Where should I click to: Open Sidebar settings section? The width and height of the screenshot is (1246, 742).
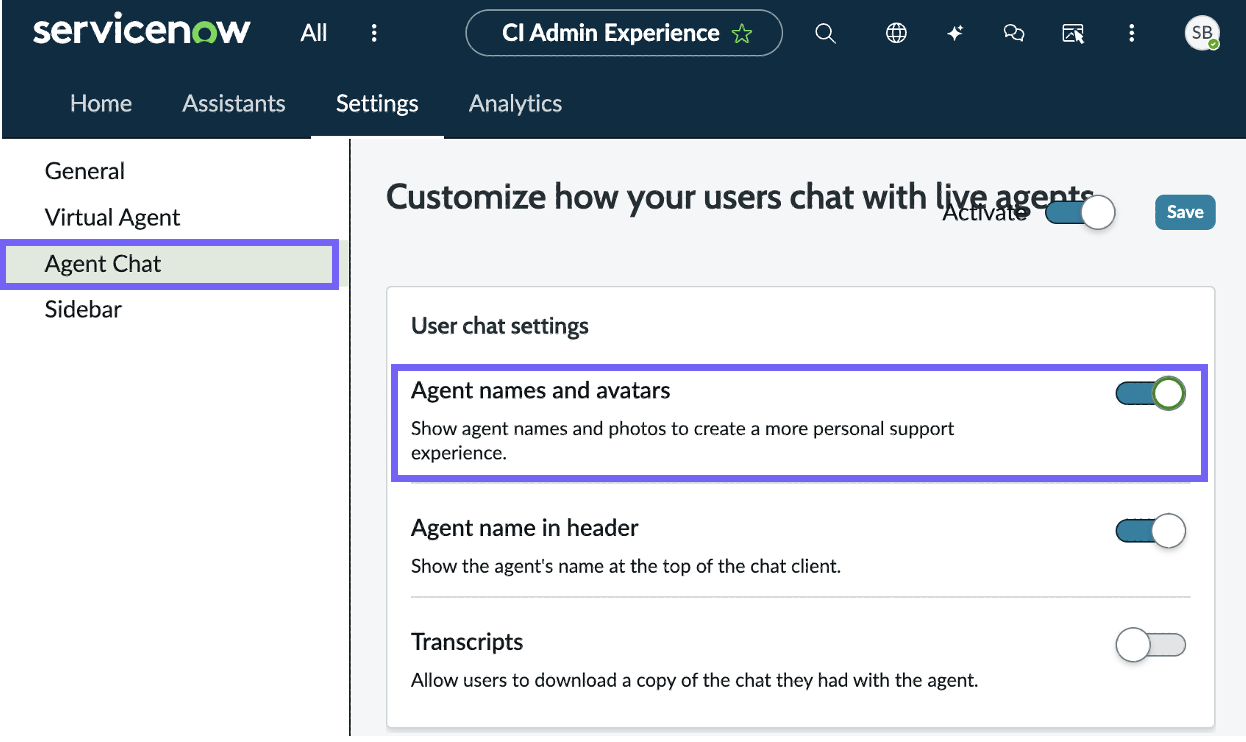83,309
